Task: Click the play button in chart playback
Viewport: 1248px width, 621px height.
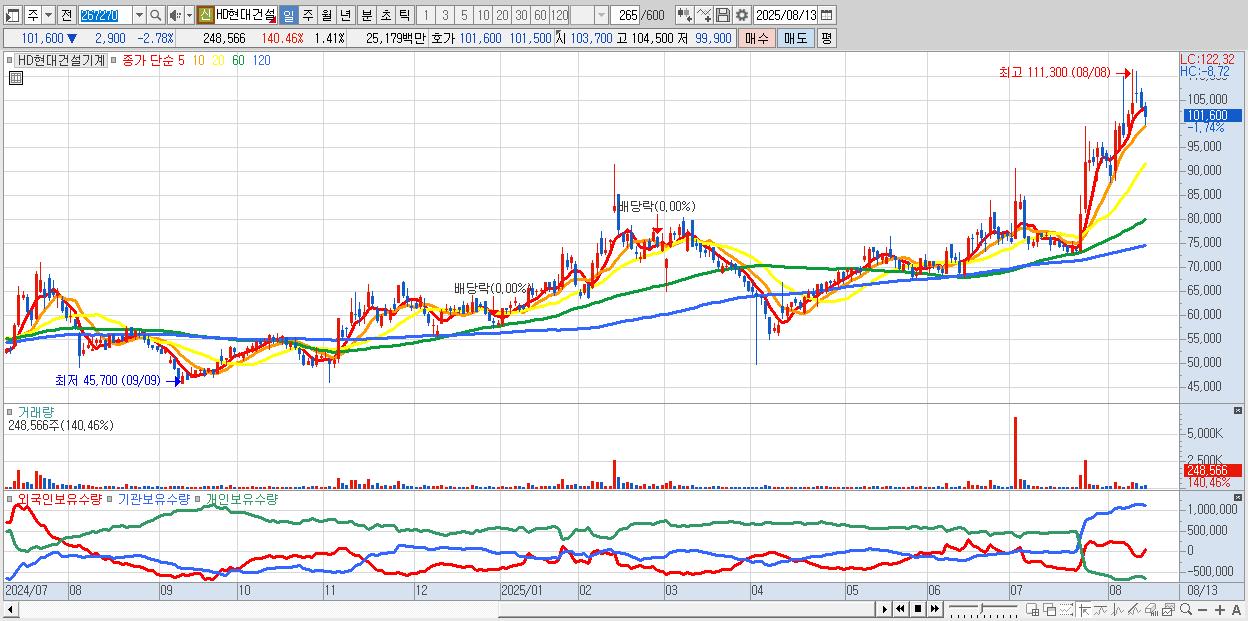Action: pyautogui.click(x=885, y=609)
